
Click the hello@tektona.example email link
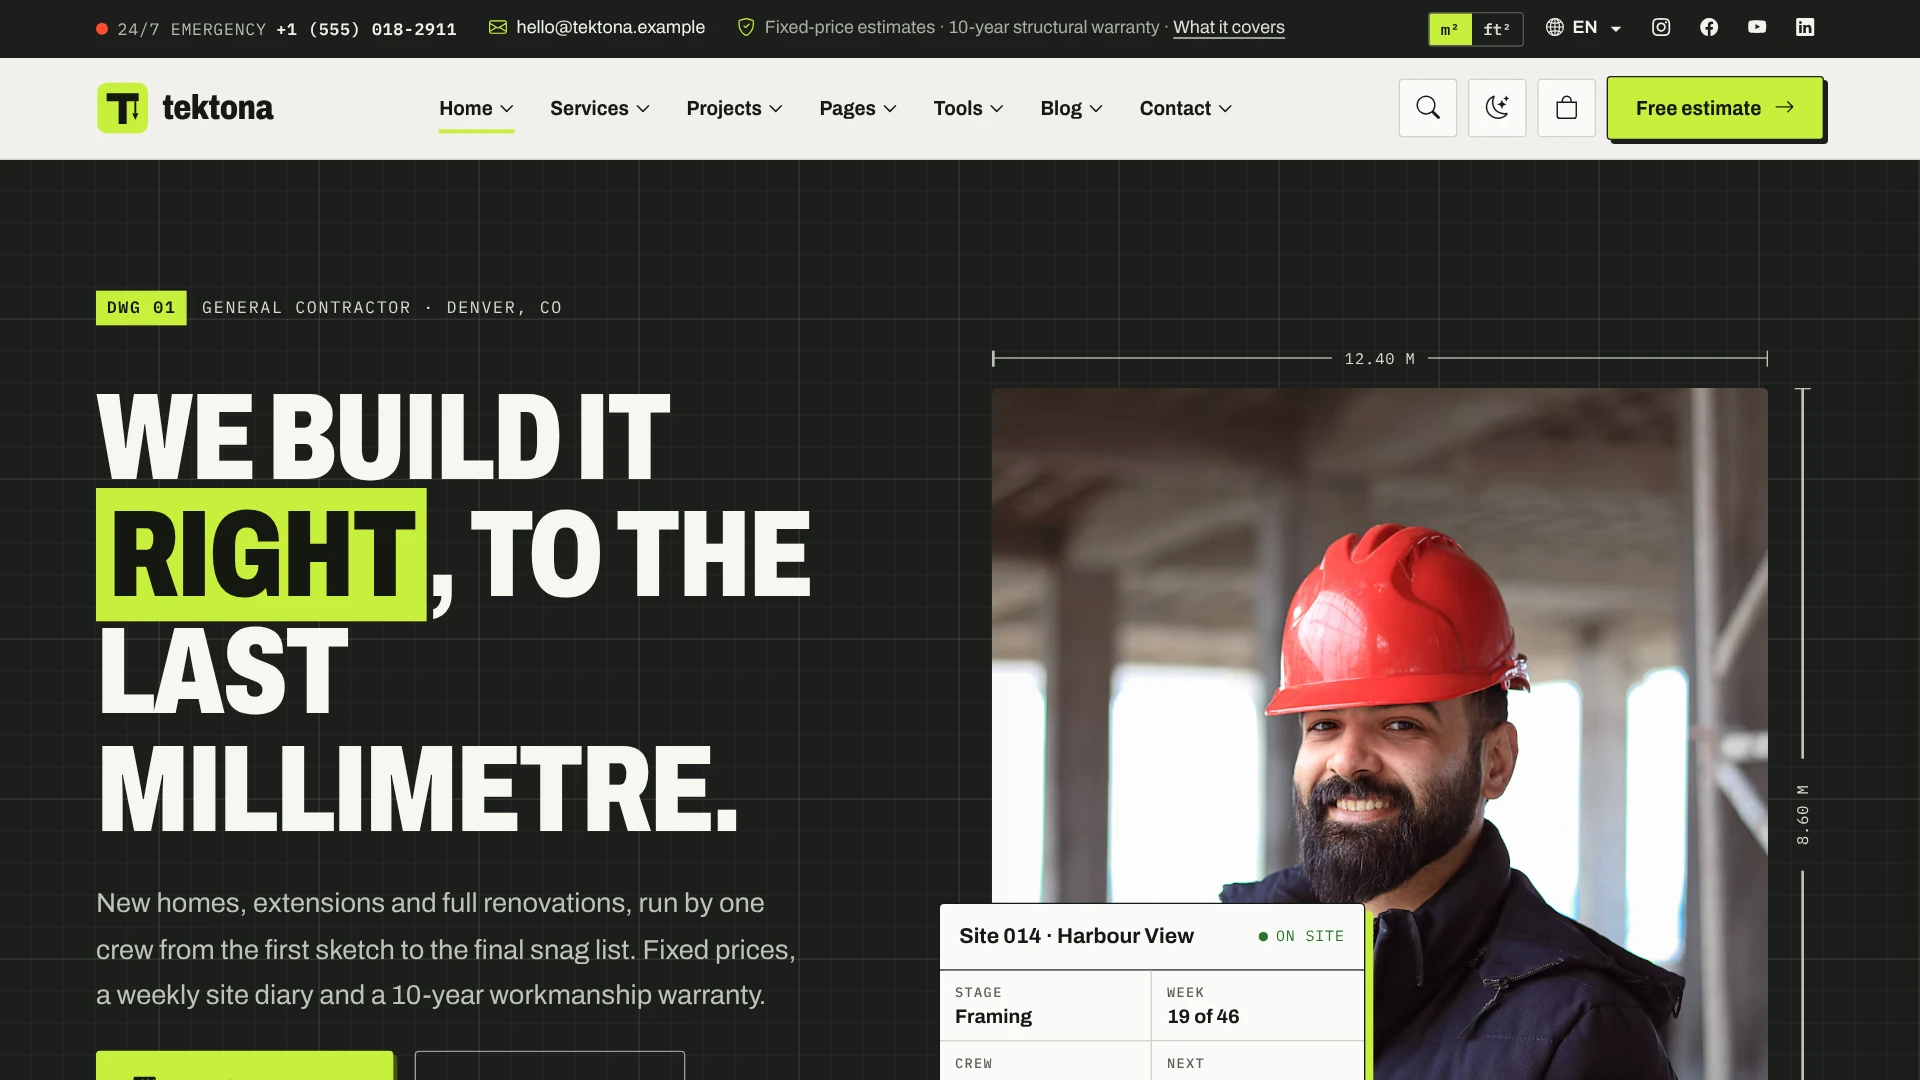pyautogui.click(x=610, y=27)
